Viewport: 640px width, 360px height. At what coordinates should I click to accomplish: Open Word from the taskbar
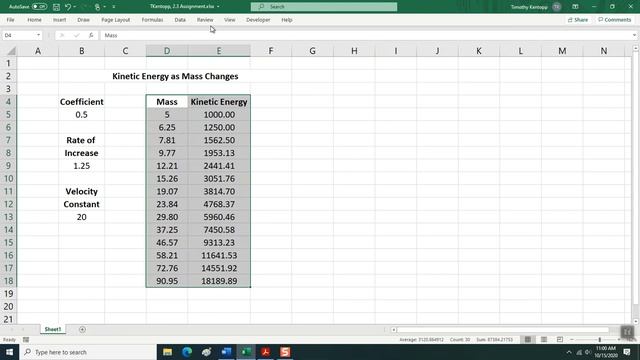coord(226,352)
